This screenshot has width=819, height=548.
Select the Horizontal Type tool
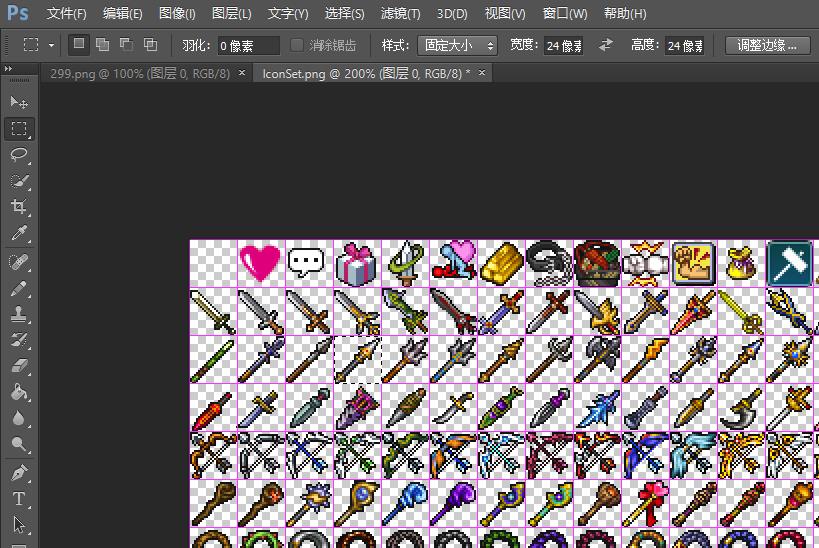[x=19, y=499]
